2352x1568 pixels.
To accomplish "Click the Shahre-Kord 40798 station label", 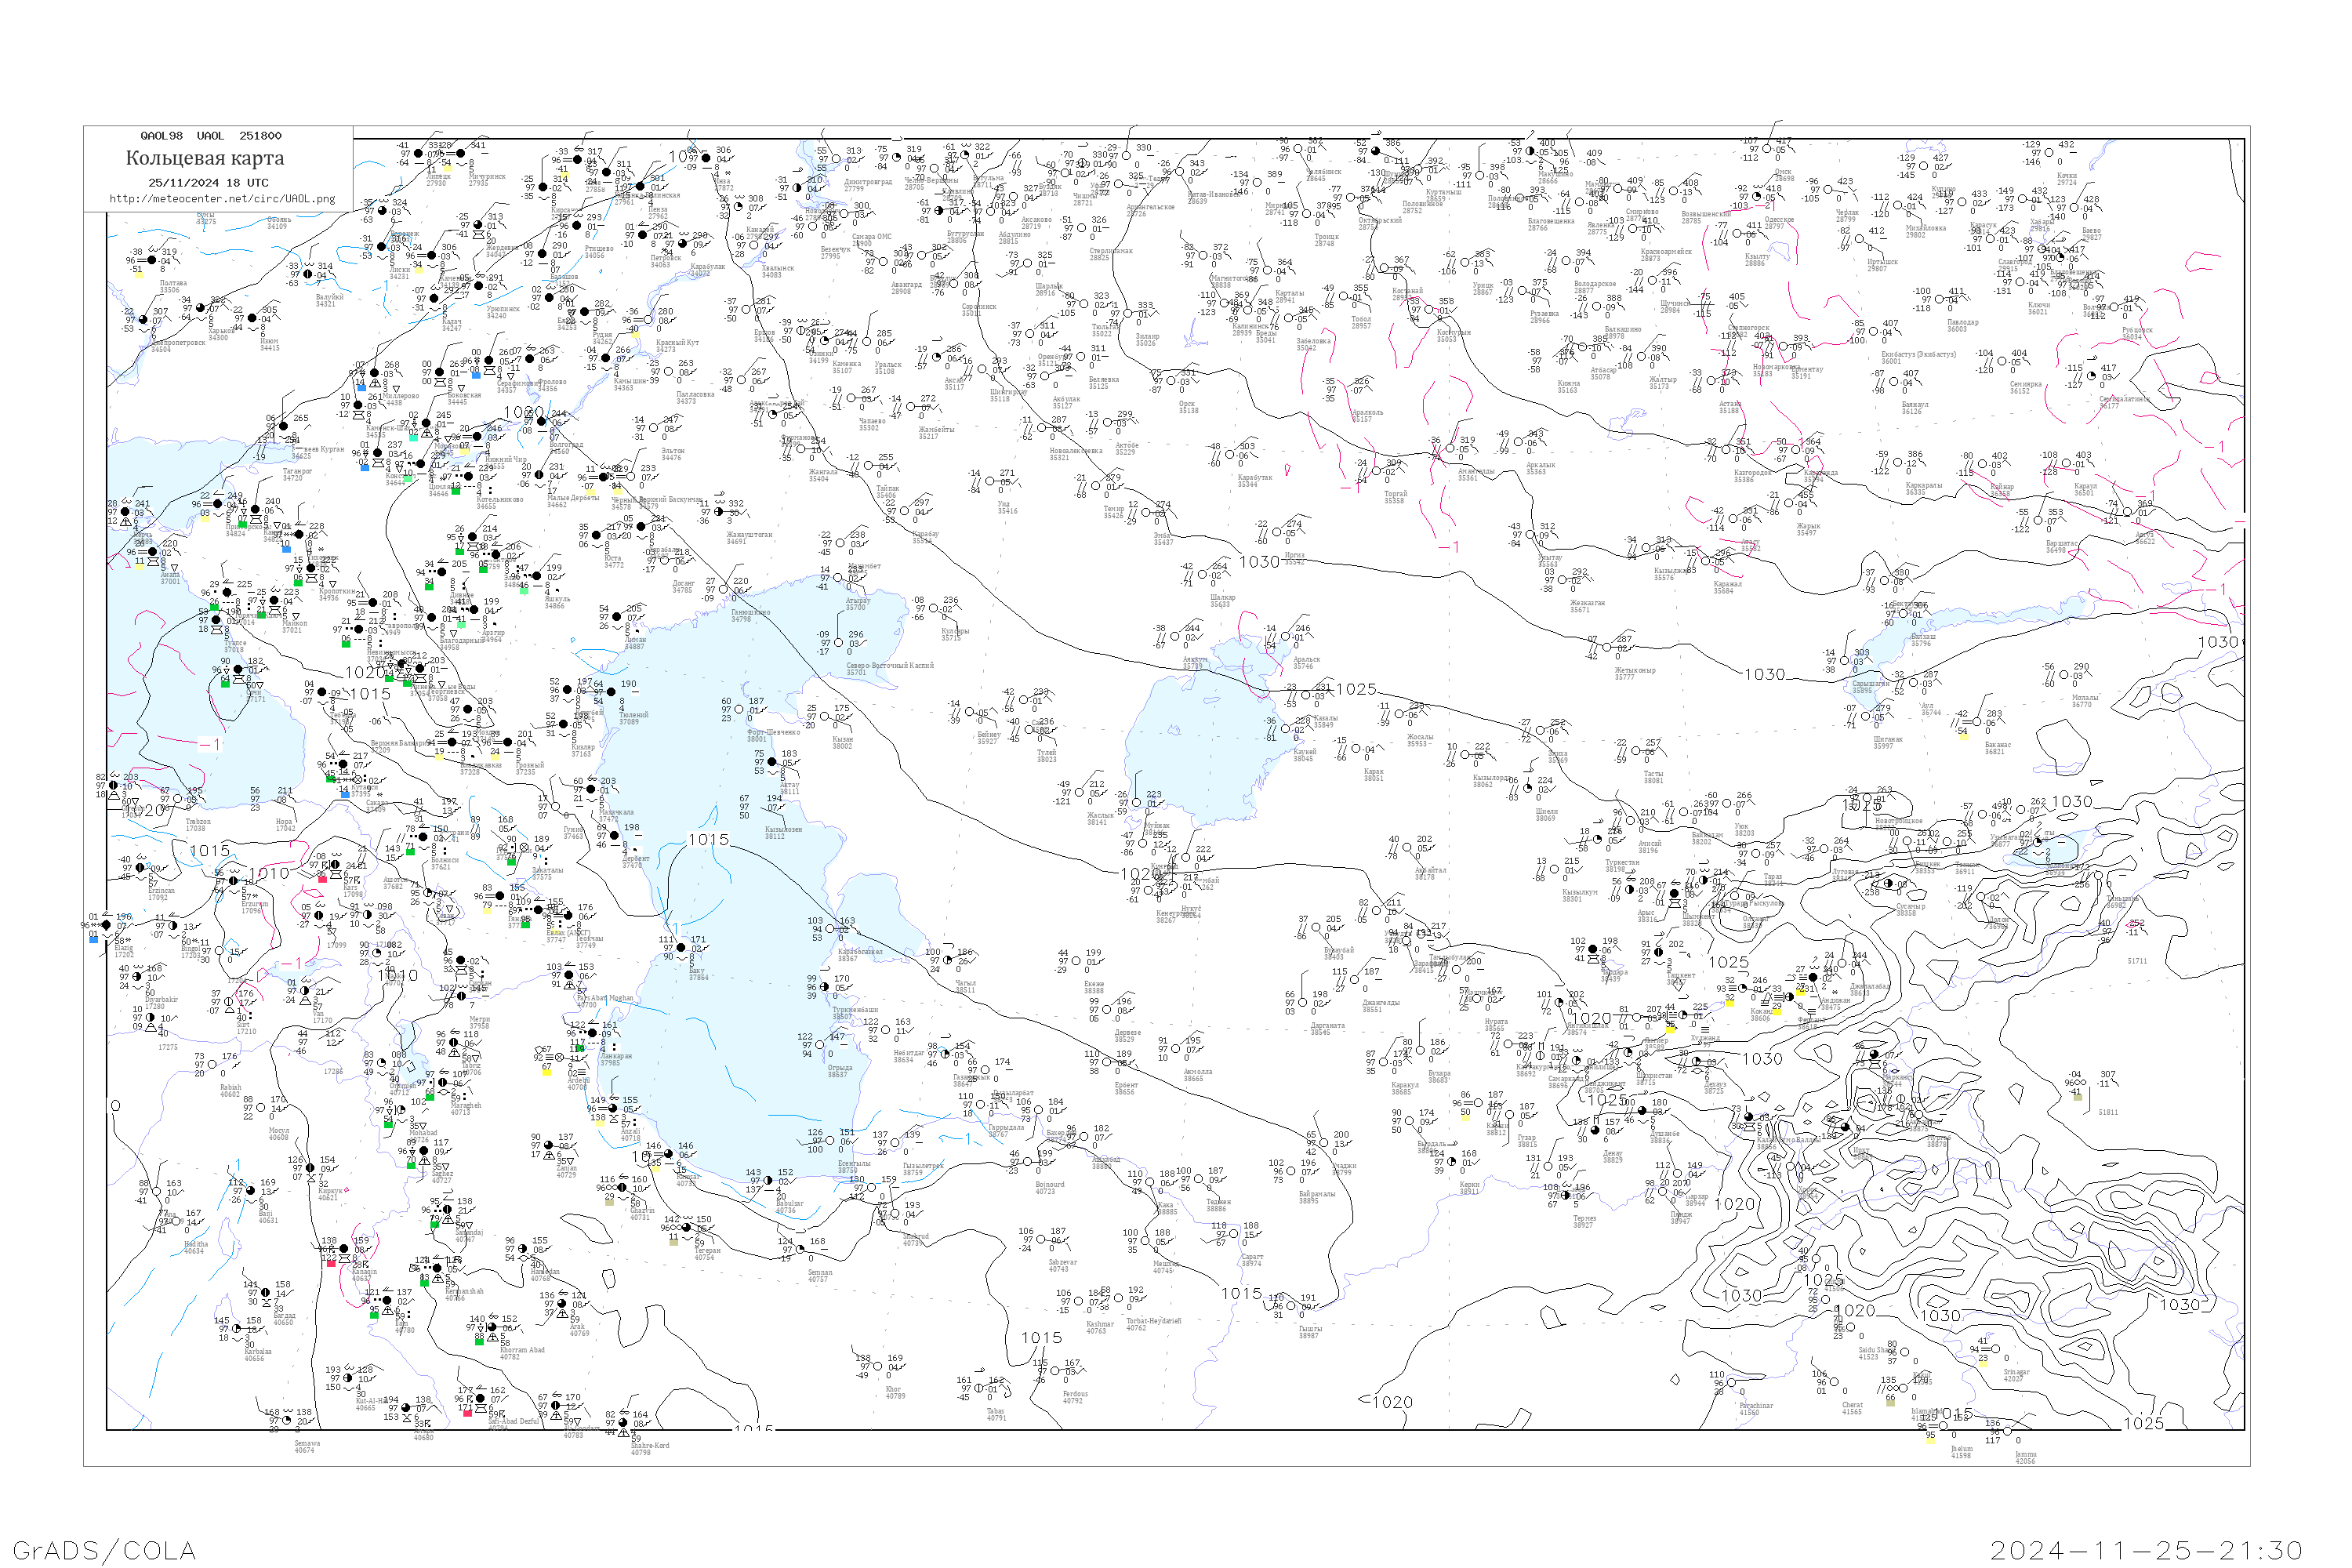I will (x=649, y=1448).
